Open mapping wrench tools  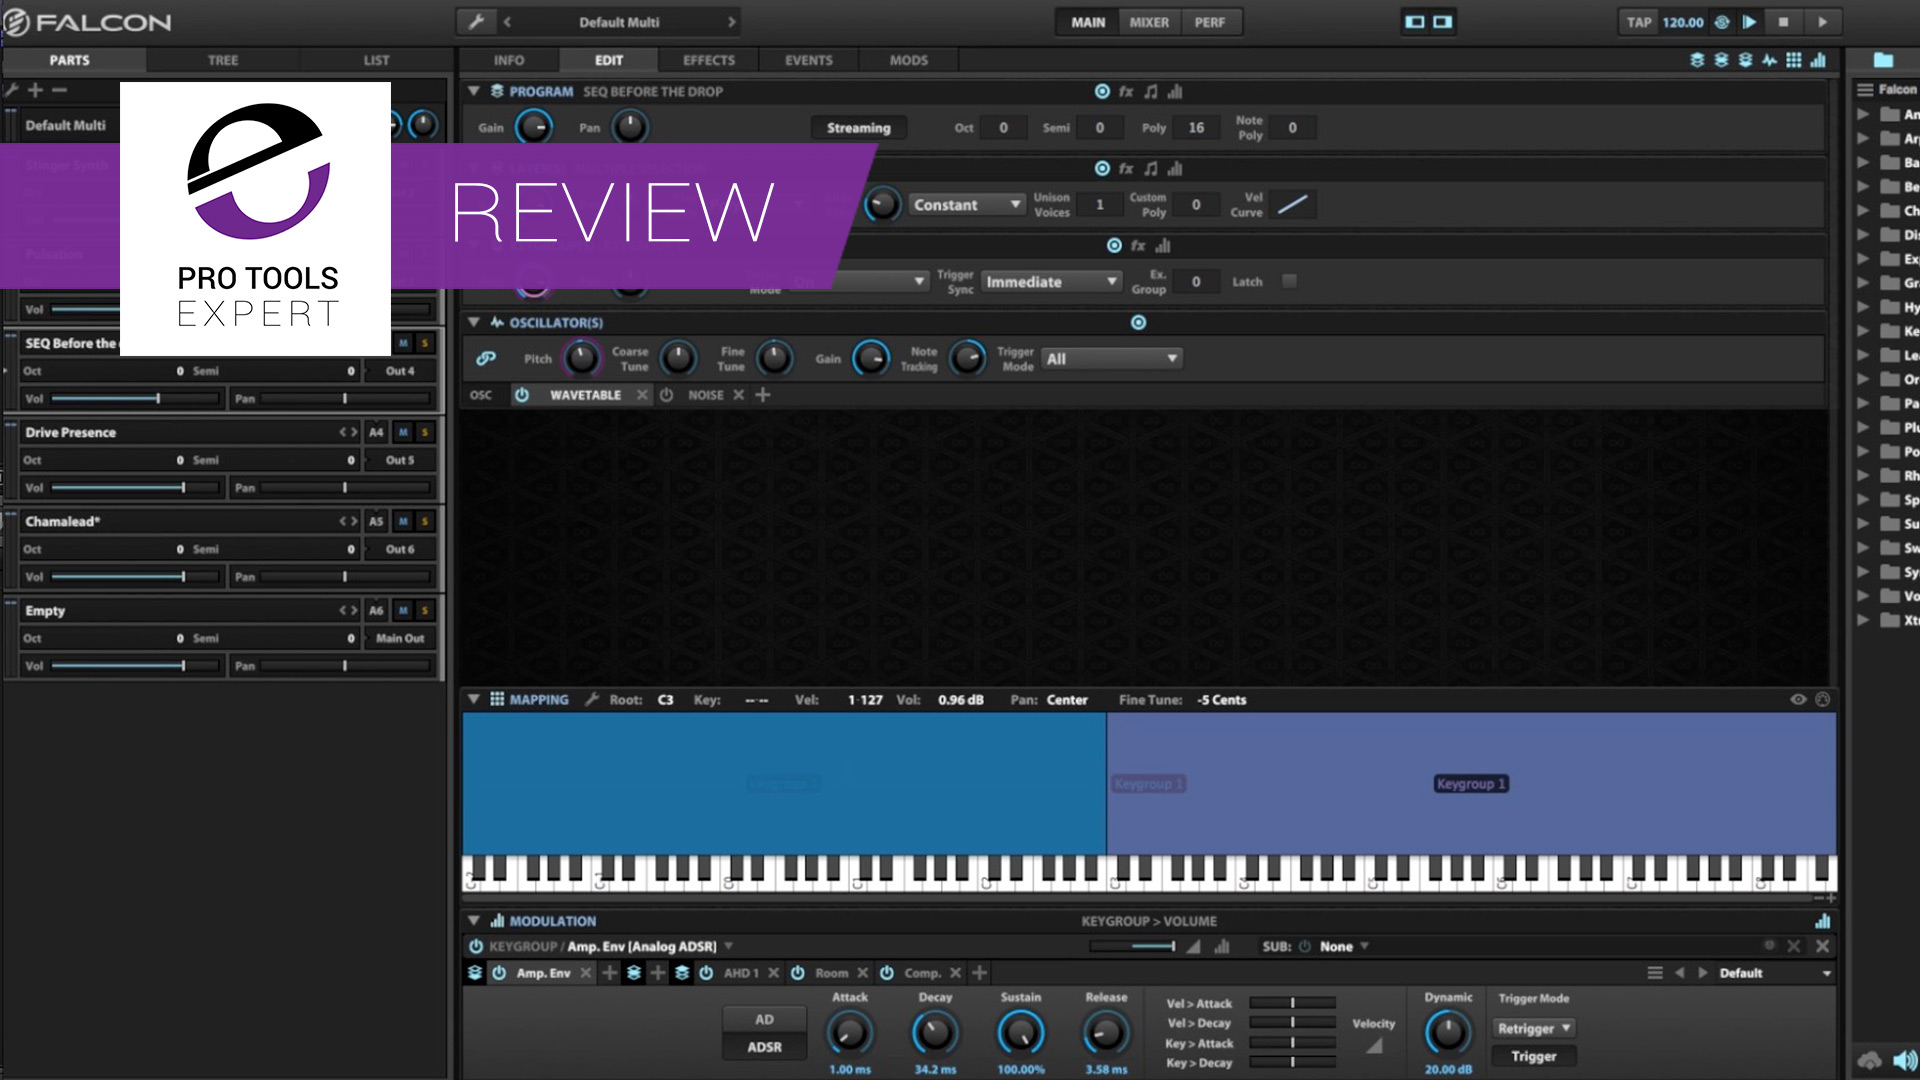click(x=592, y=699)
